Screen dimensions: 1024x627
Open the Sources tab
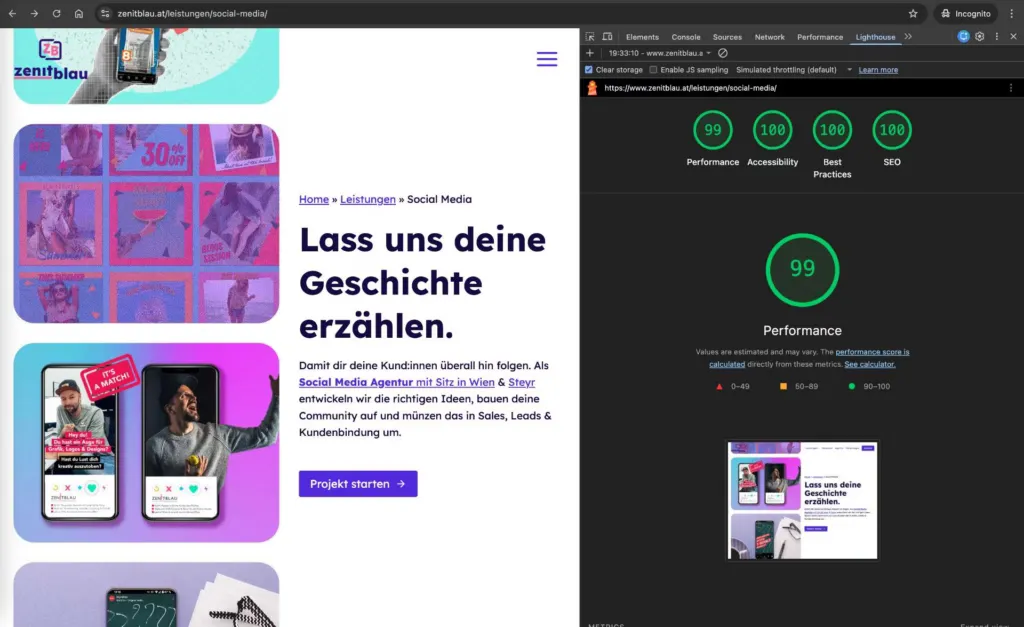[727, 37]
